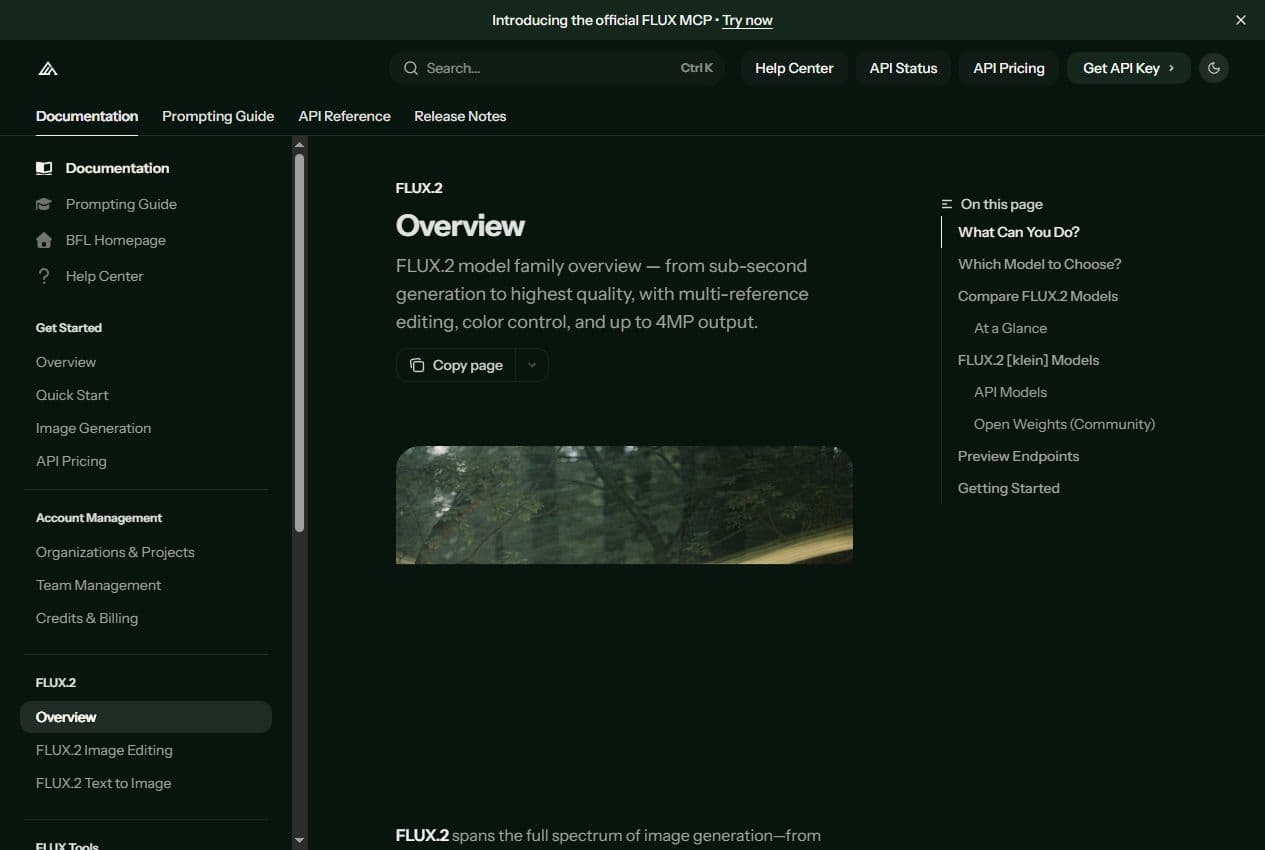Click the Prompting Guide graduation cap icon
This screenshot has height=850, width=1265.
pos(44,204)
